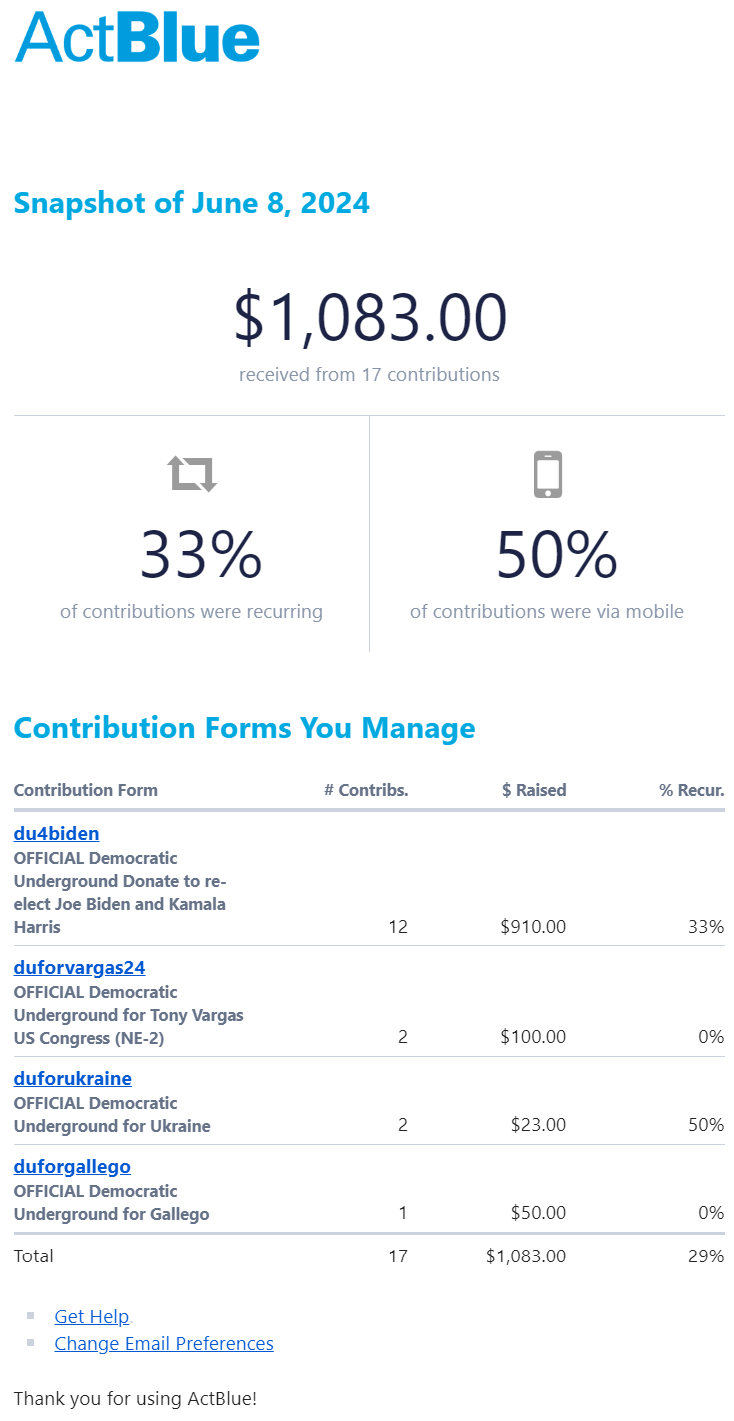The image size is (734, 1421).
Task: Open the duforvargas24 contribution form link
Action: [x=80, y=968]
